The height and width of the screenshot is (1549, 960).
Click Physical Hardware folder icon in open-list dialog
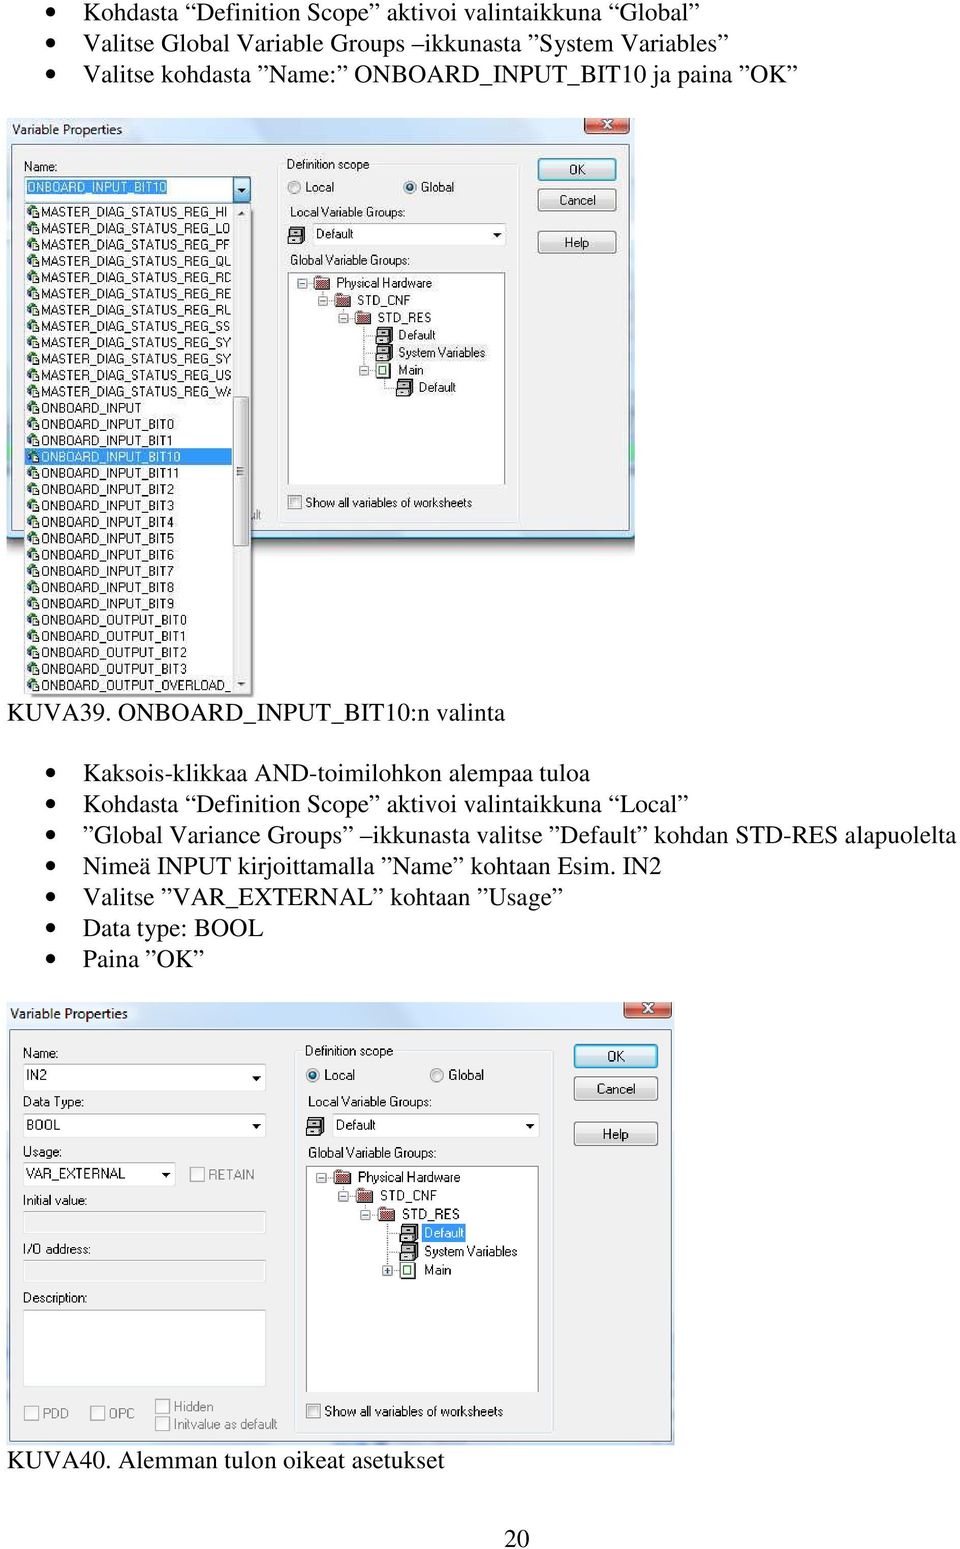pyautogui.click(x=322, y=283)
